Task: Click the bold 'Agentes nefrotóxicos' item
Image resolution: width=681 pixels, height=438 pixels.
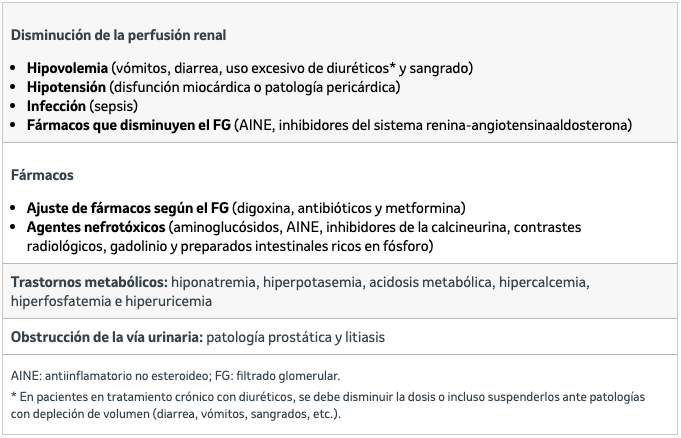Action: (96, 227)
